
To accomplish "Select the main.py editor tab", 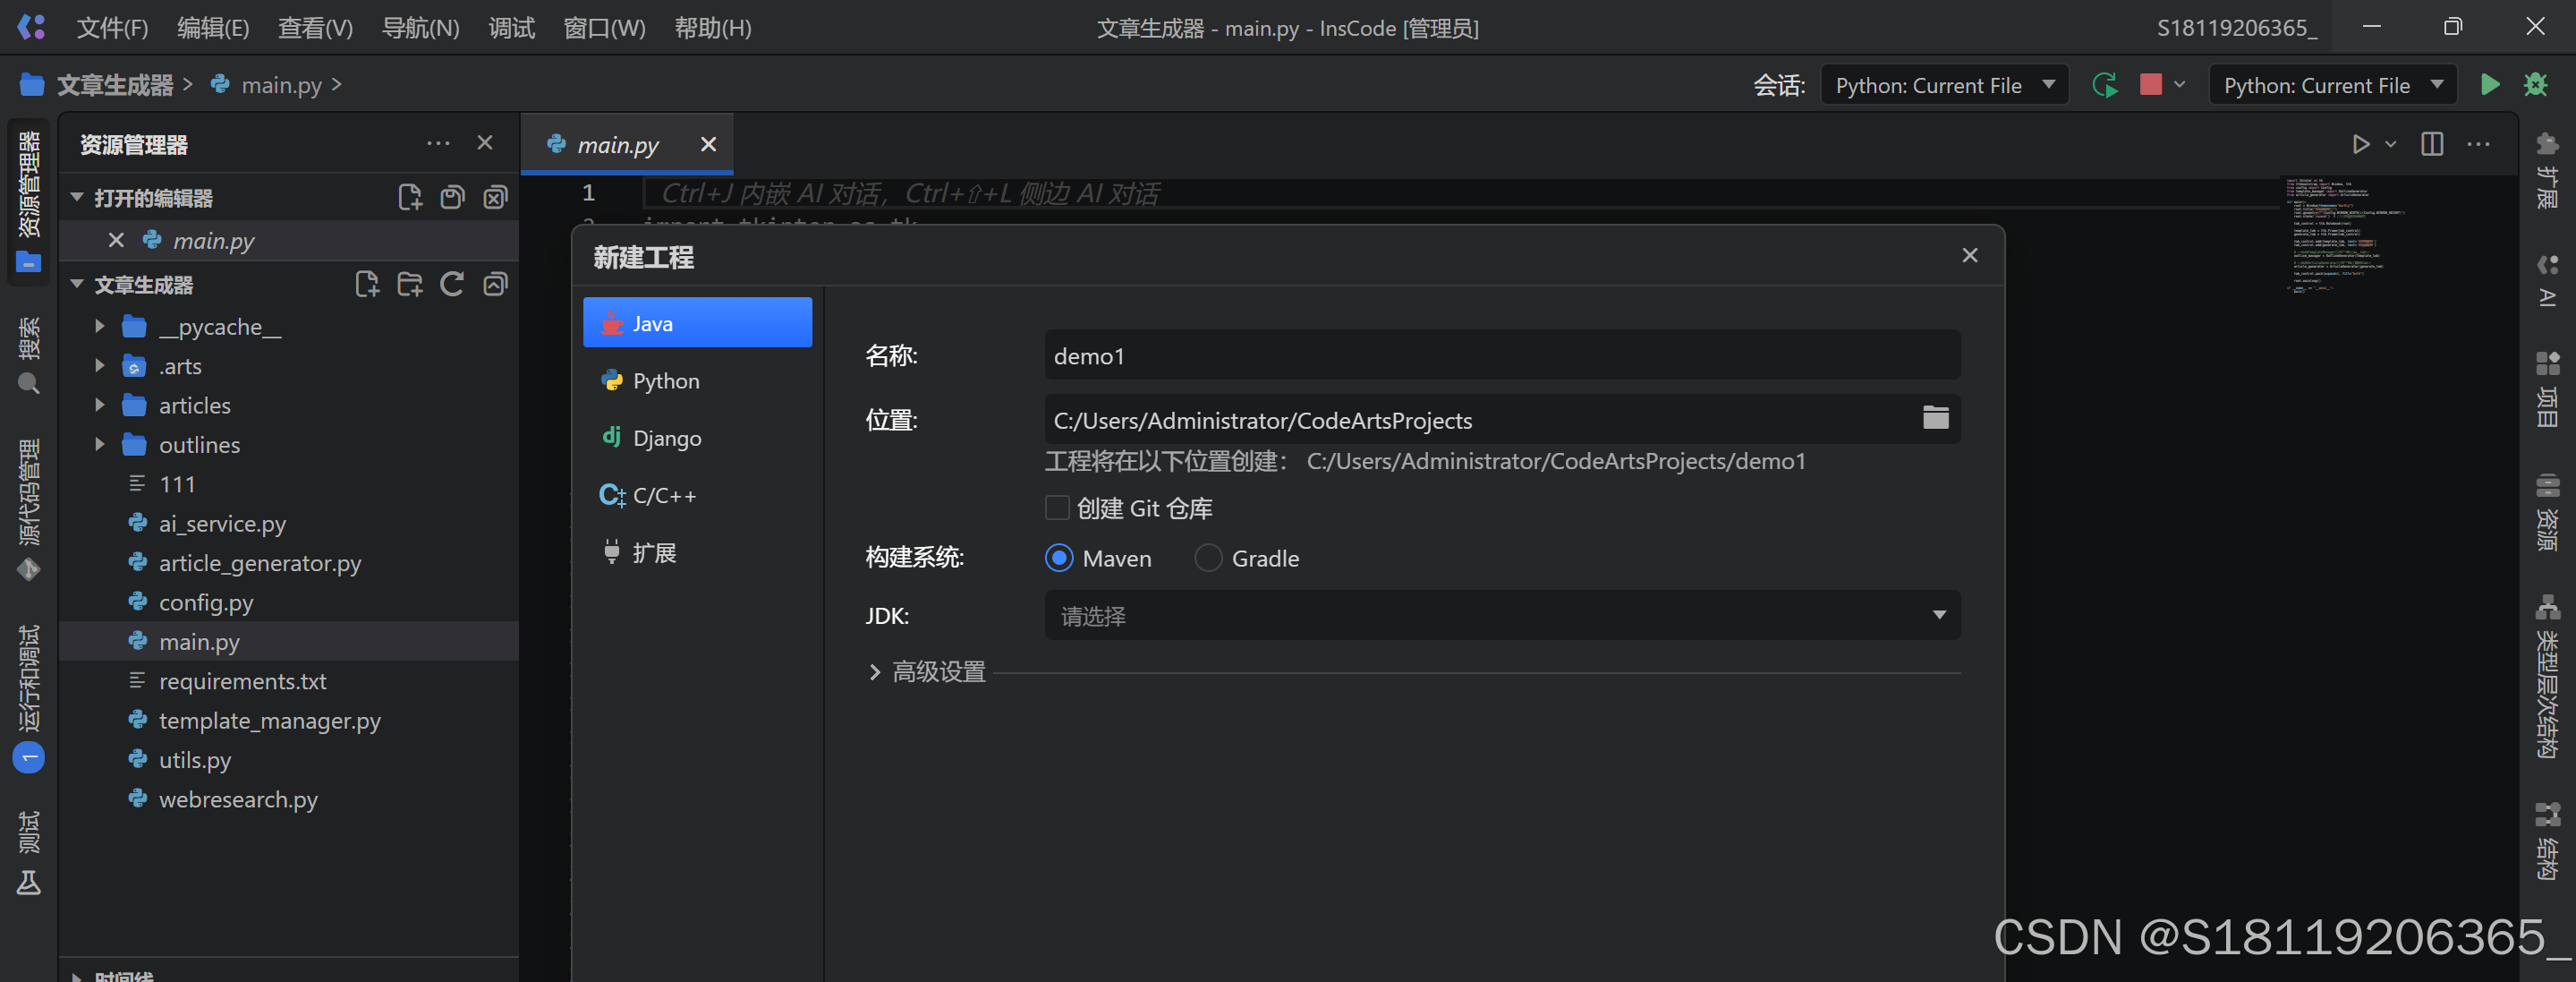I will tap(617, 144).
